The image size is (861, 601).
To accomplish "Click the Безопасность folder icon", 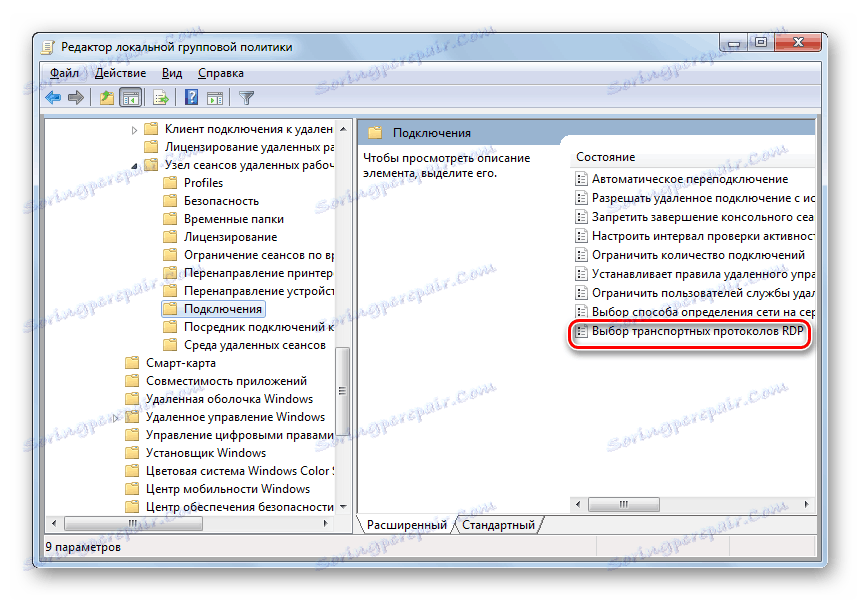I will click(170, 201).
